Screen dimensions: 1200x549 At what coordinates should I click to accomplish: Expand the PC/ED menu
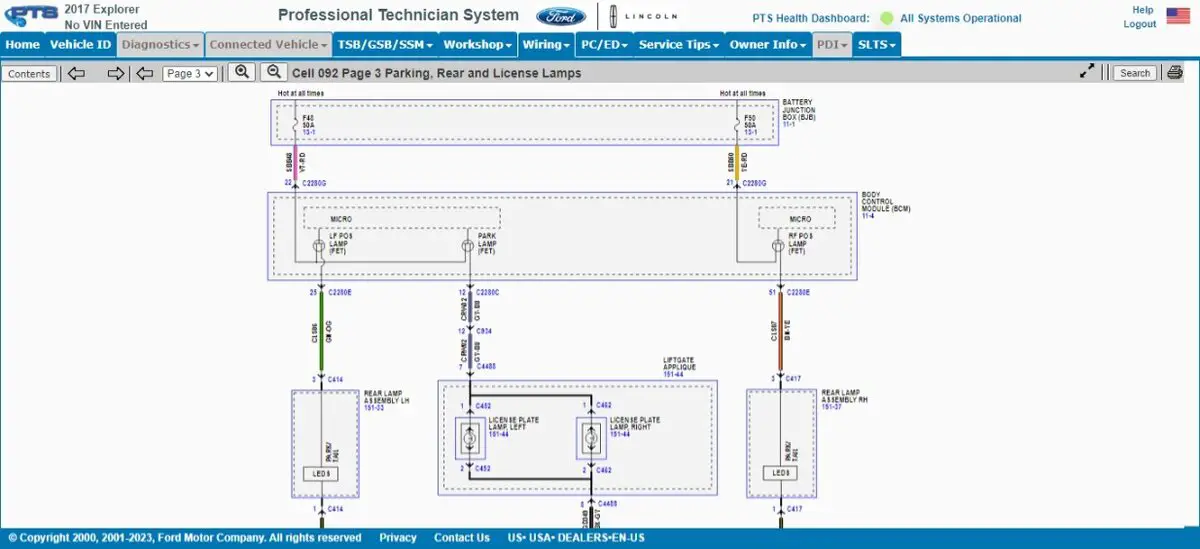[603, 44]
